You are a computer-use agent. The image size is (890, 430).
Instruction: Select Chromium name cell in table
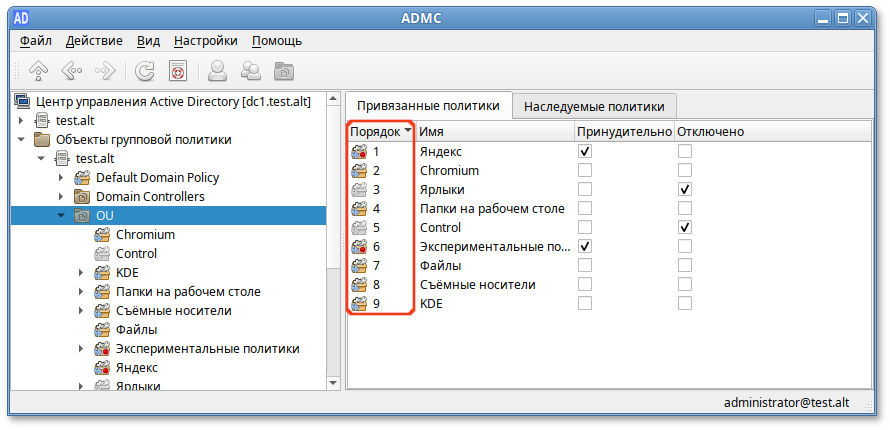[x=450, y=170]
